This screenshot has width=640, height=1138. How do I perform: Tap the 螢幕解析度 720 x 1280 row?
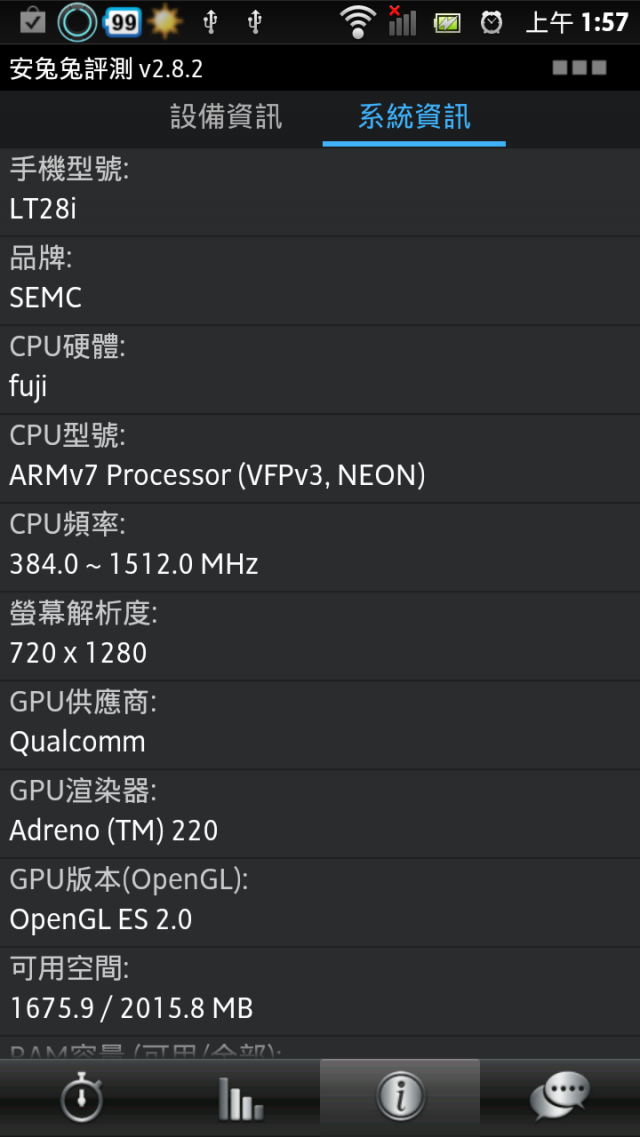[320, 636]
